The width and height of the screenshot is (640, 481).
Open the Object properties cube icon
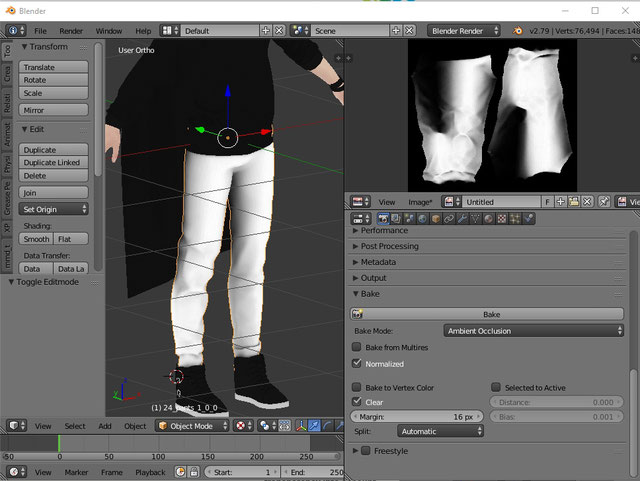tap(435, 218)
